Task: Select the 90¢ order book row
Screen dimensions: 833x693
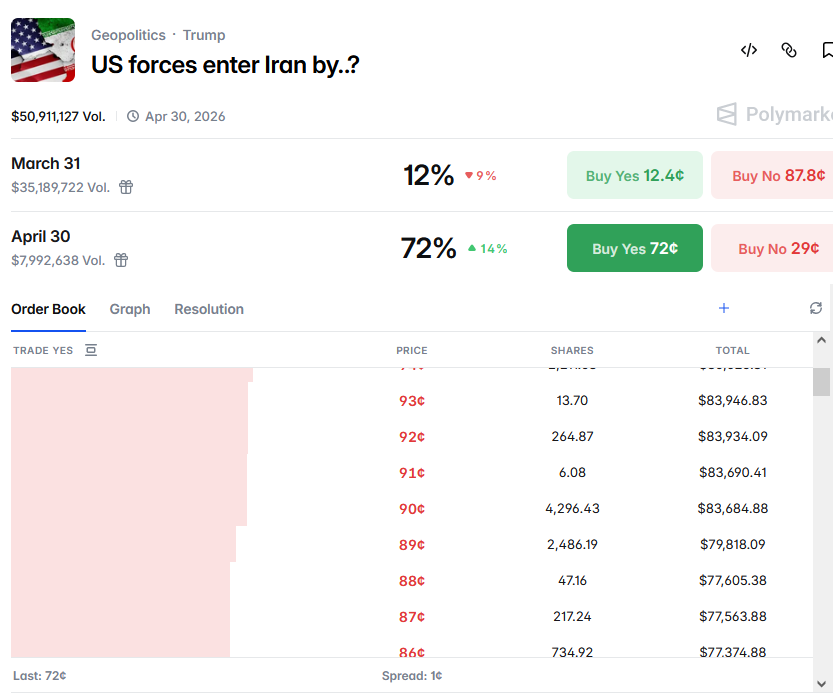Action: point(412,509)
